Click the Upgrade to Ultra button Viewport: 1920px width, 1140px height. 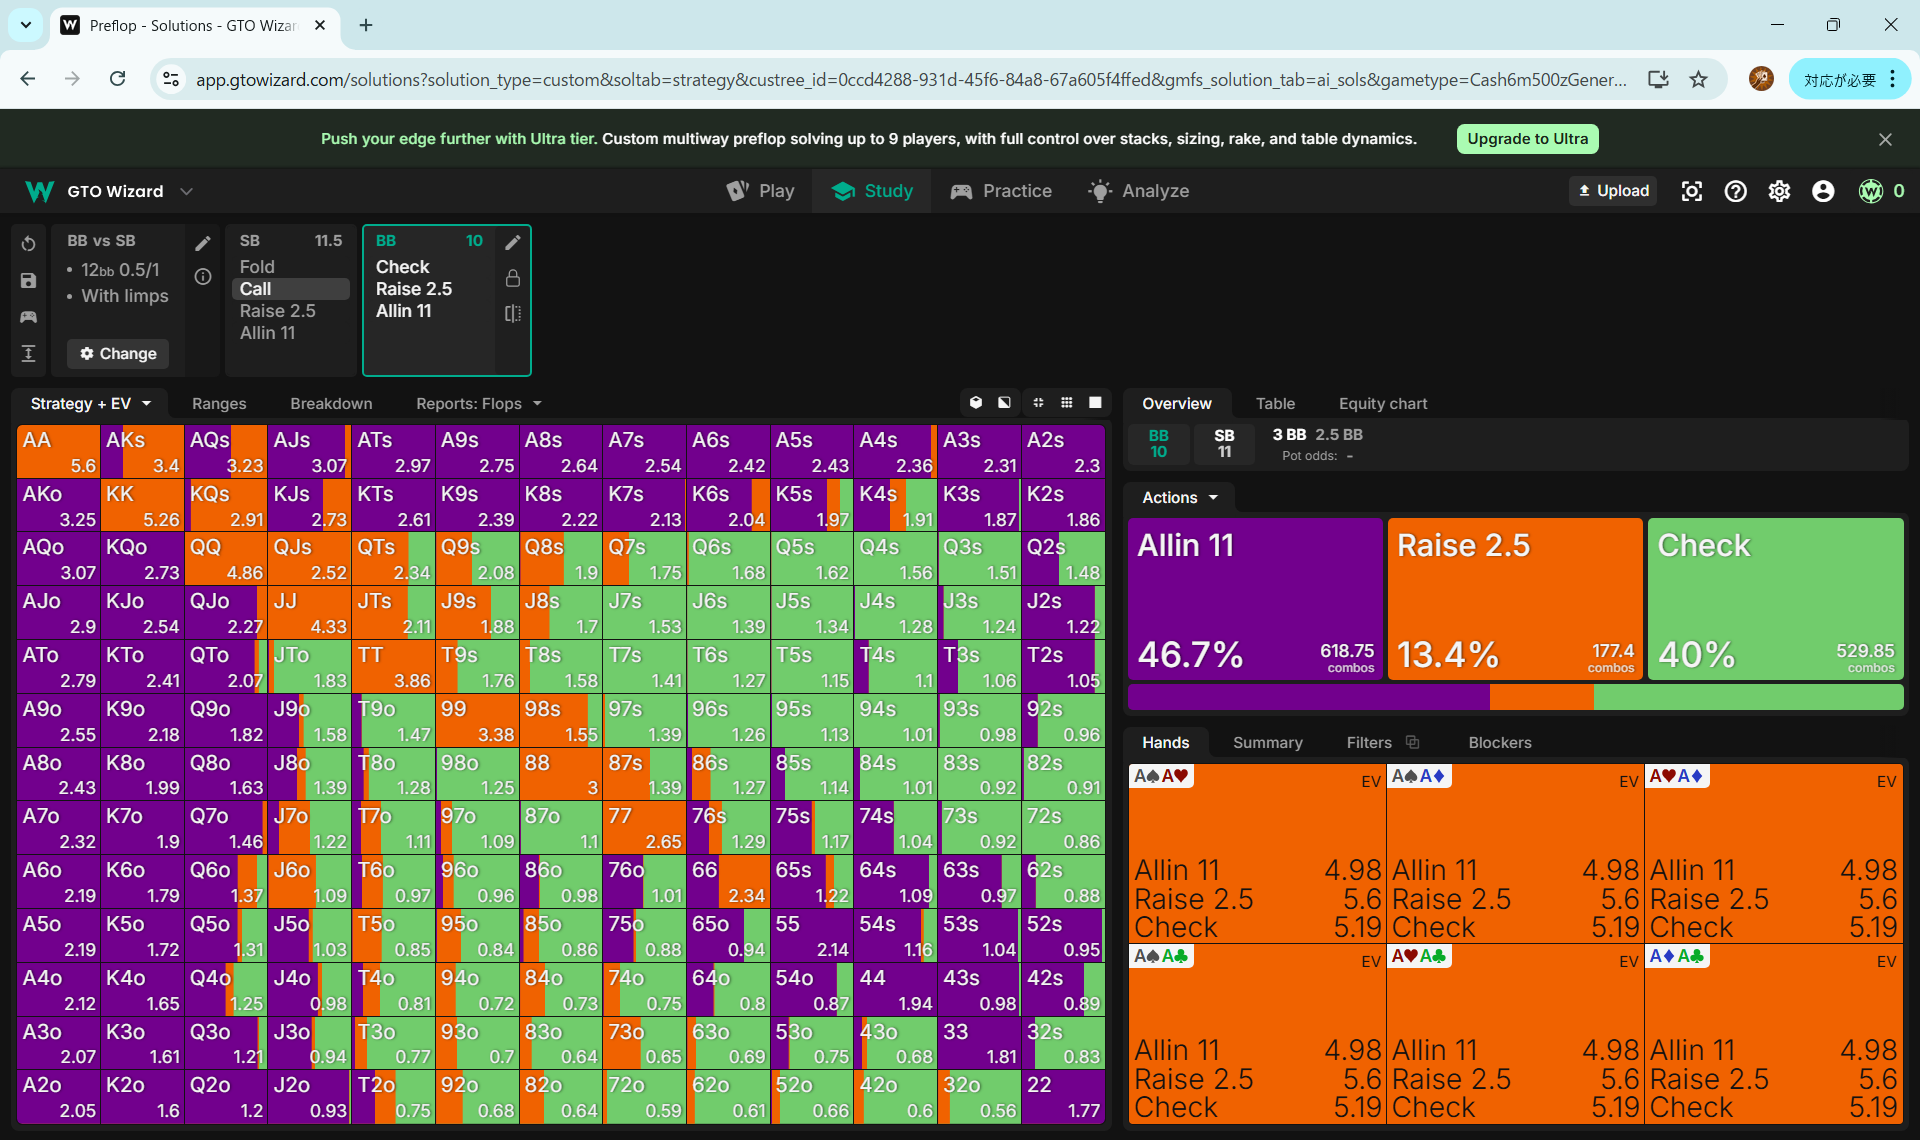click(1527, 139)
